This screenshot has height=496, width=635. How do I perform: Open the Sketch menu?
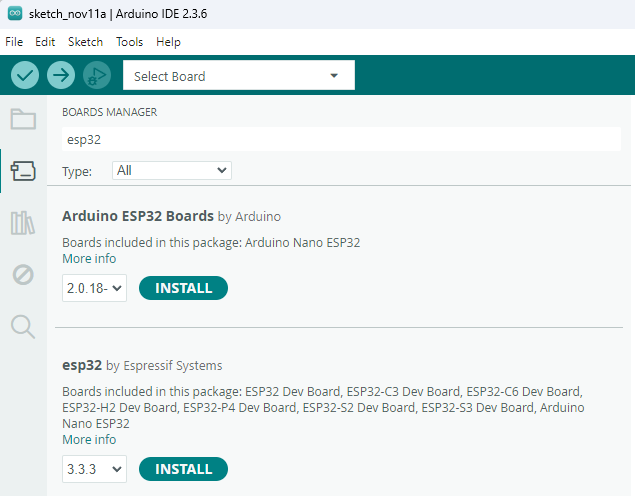(x=85, y=42)
